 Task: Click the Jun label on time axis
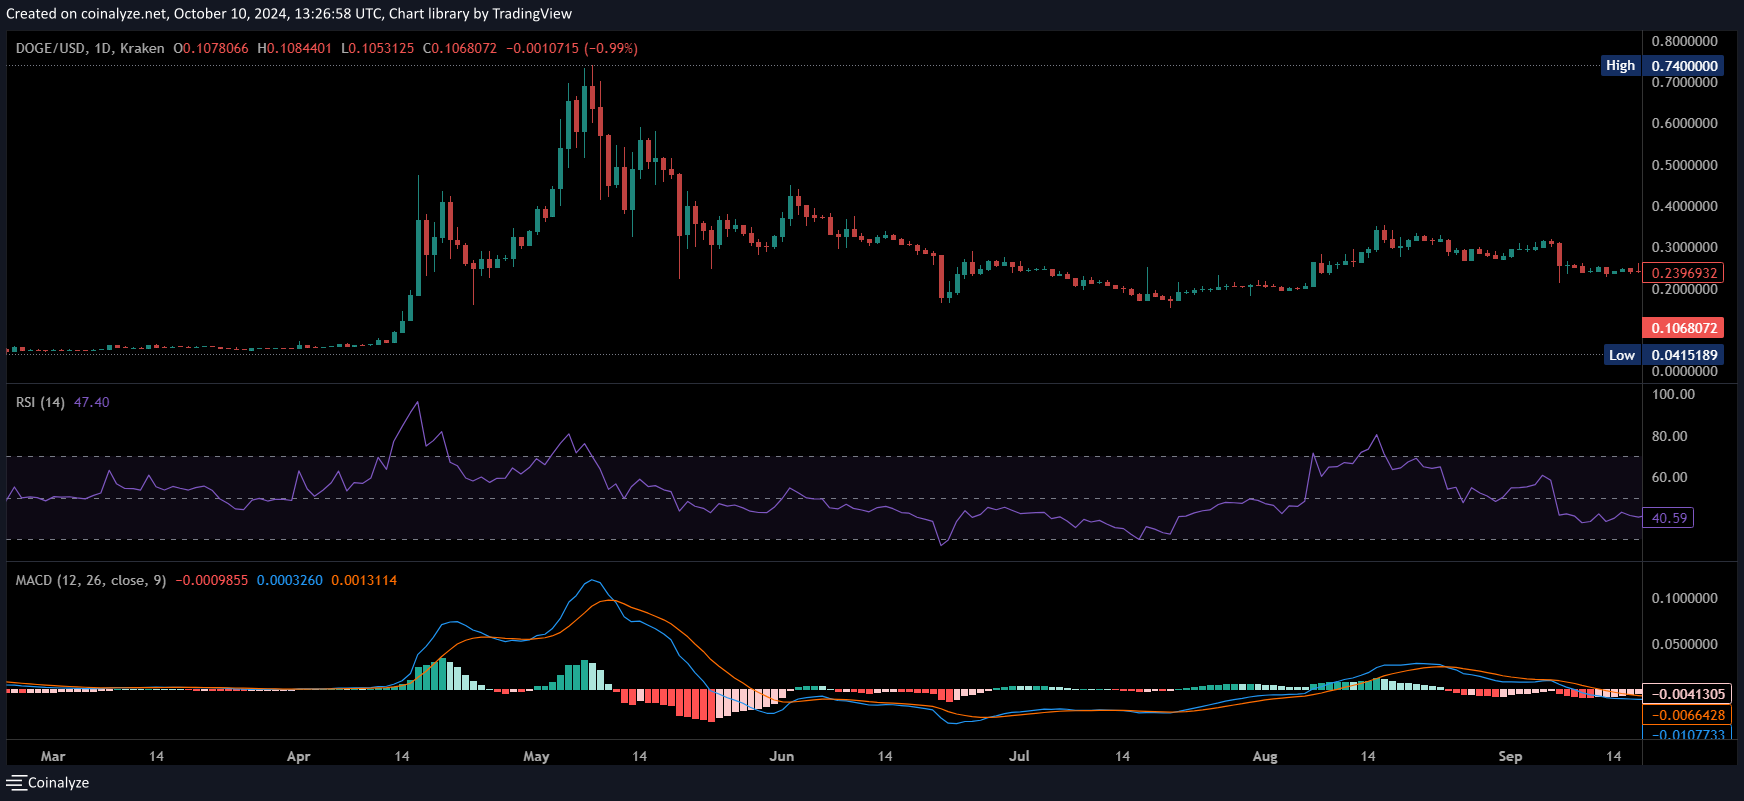click(782, 756)
